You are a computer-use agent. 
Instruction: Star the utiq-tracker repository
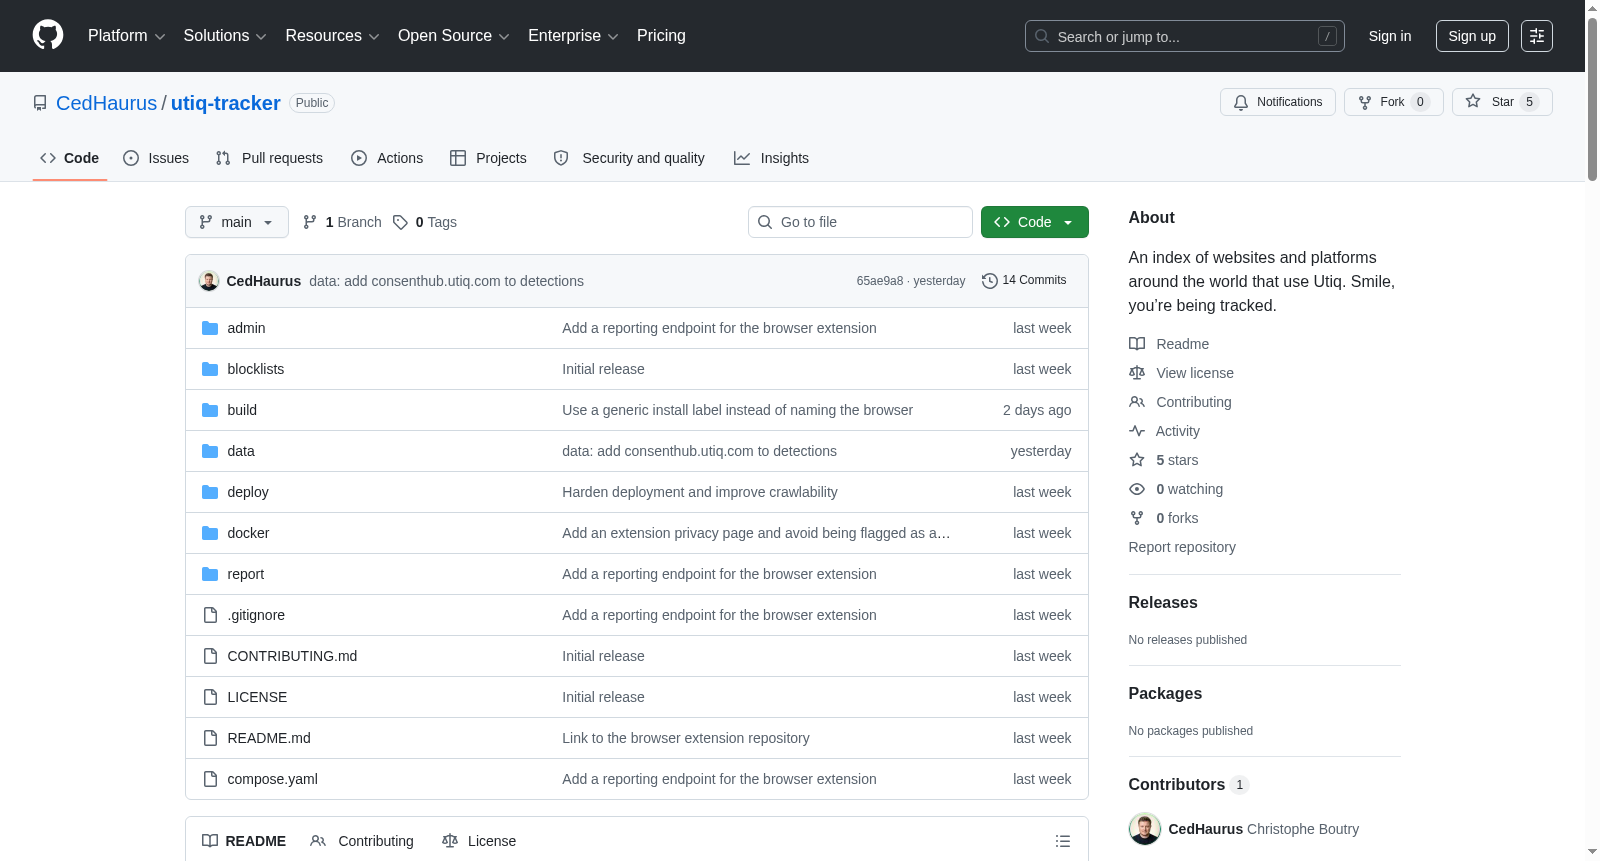click(x=1501, y=102)
